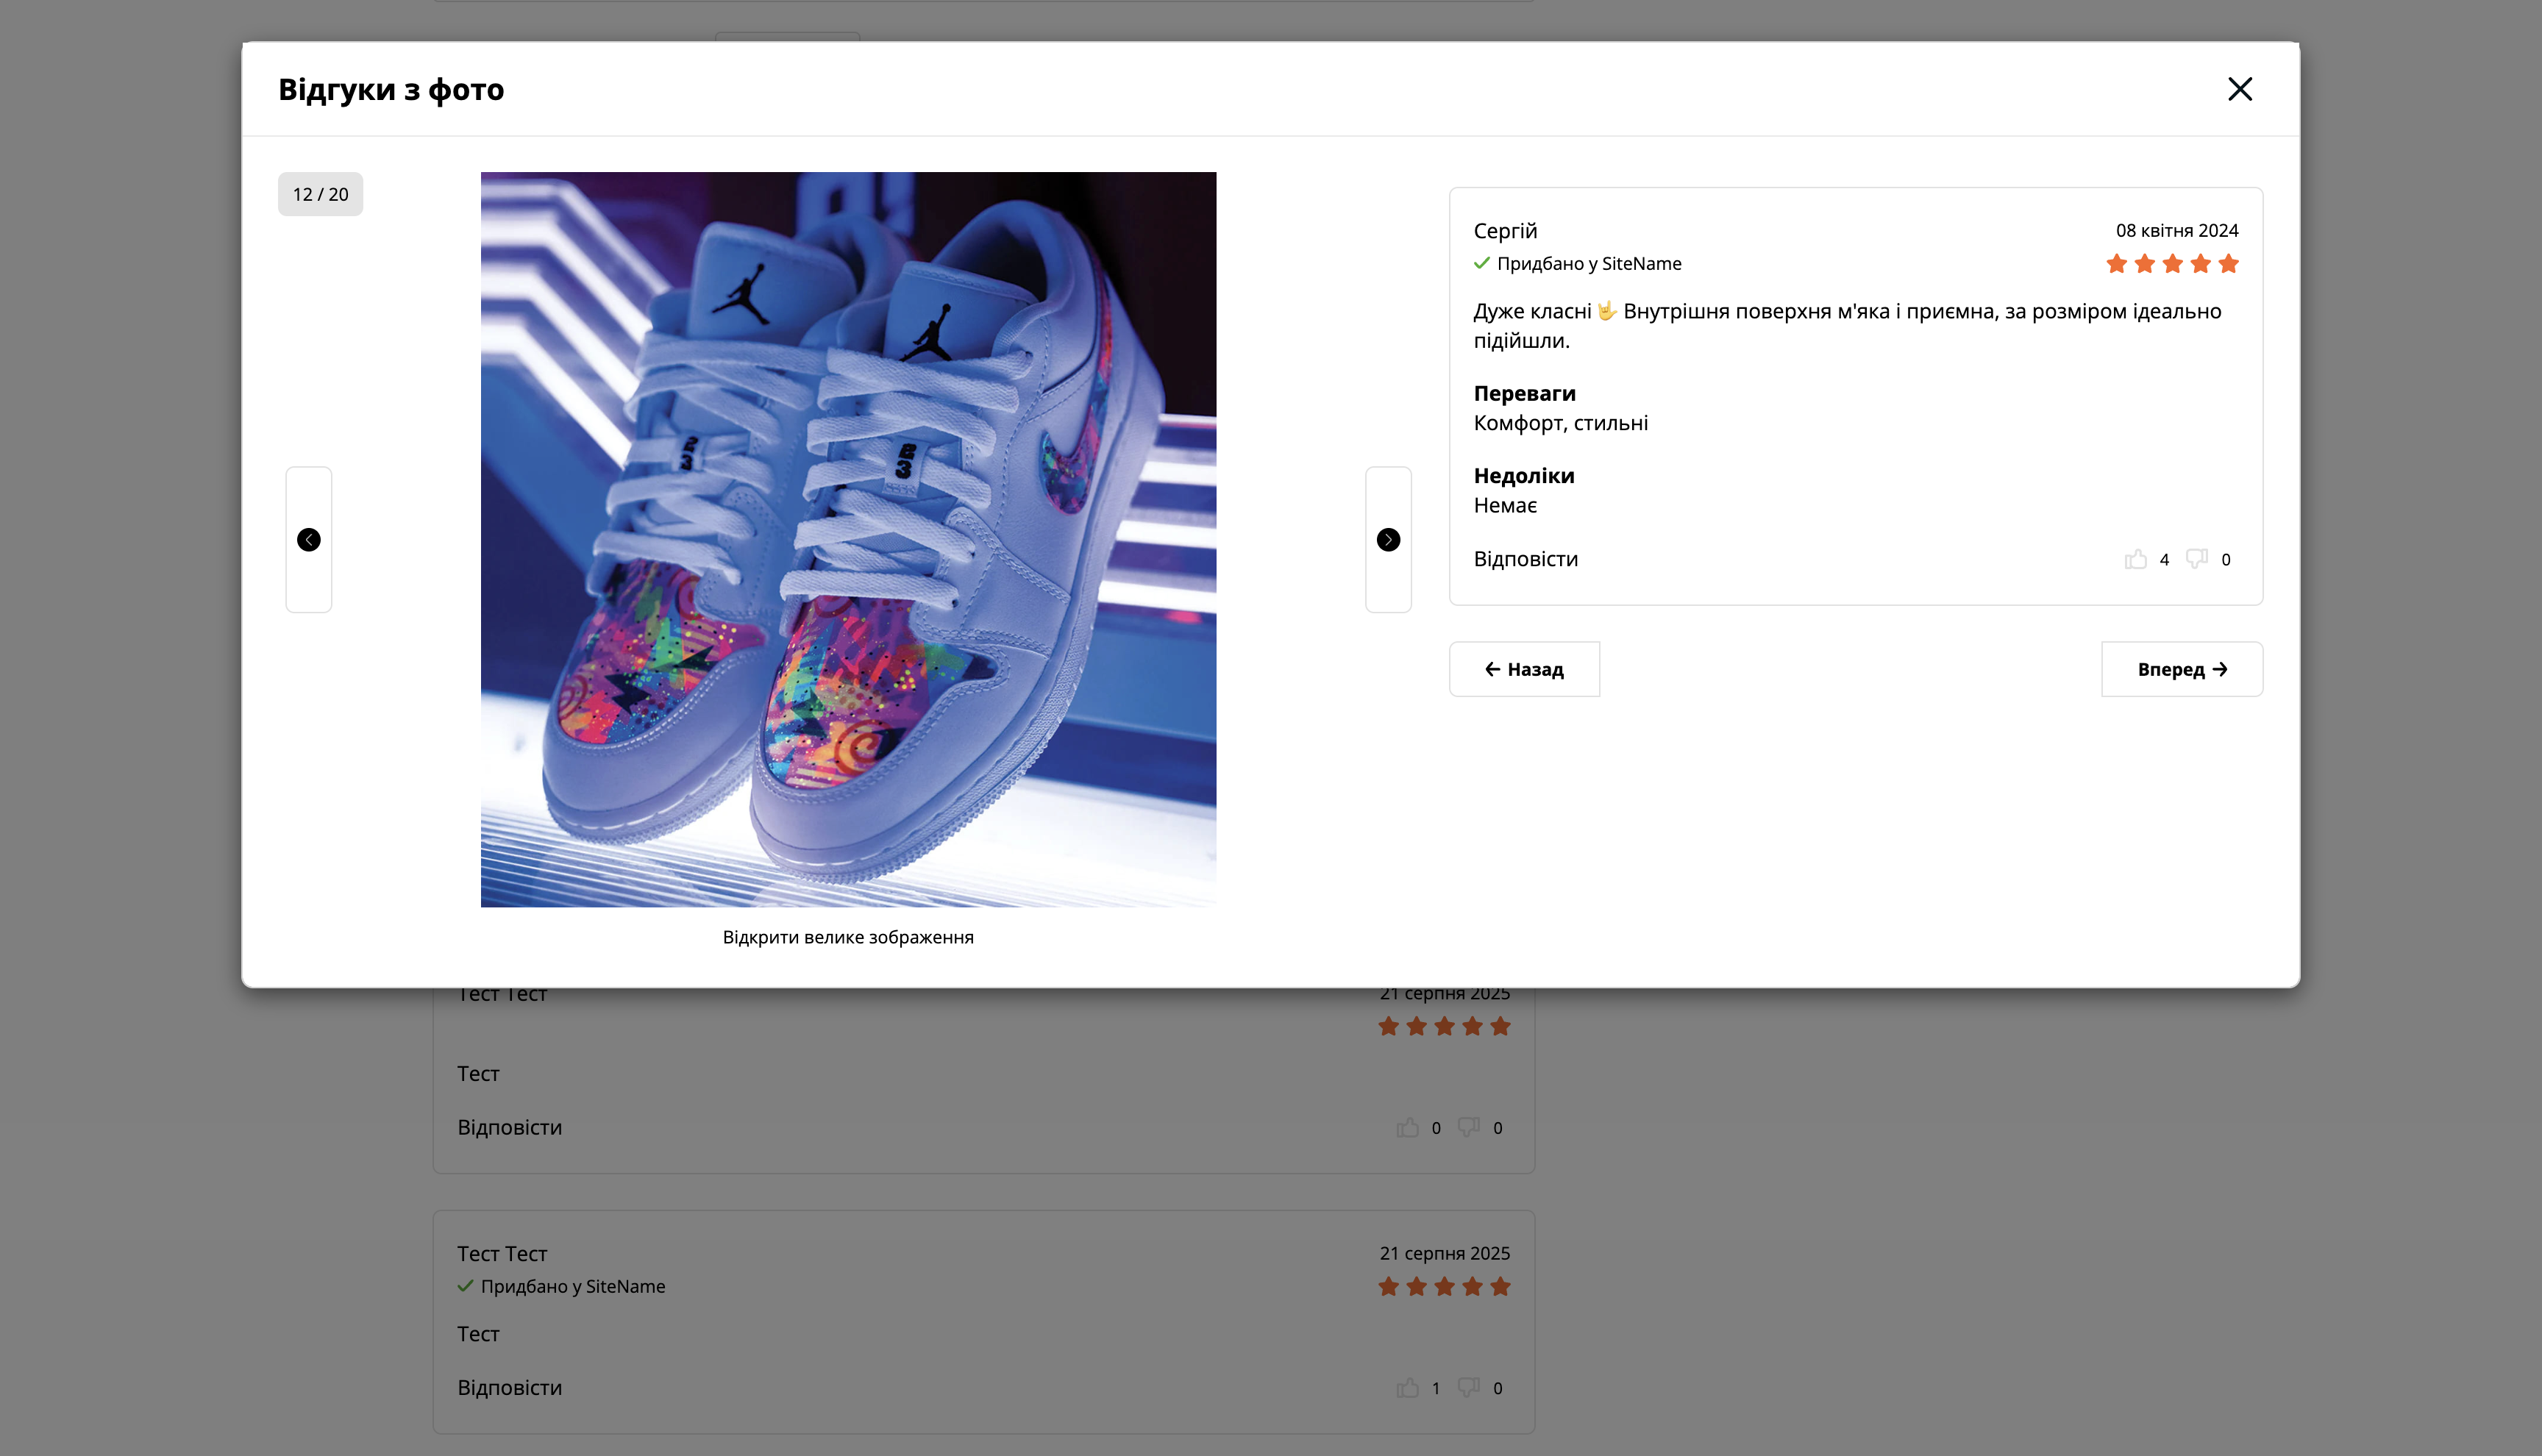The width and height of the screenshot is (2542, 1456).
Task: Thumbs down the first Тест review
Action: point(1468,1128)
